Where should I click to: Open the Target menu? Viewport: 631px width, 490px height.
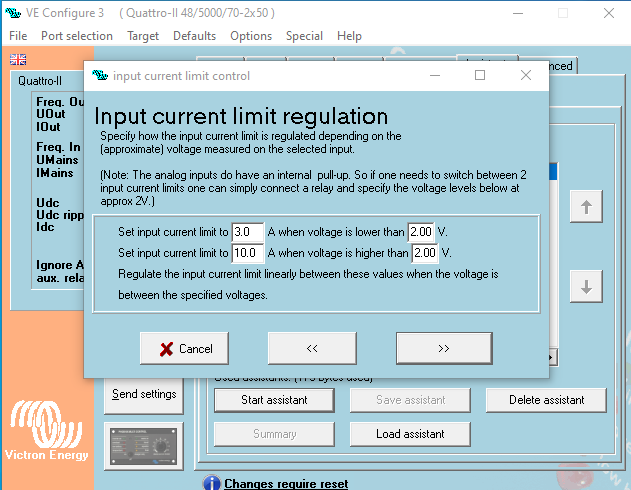point(143,36)
